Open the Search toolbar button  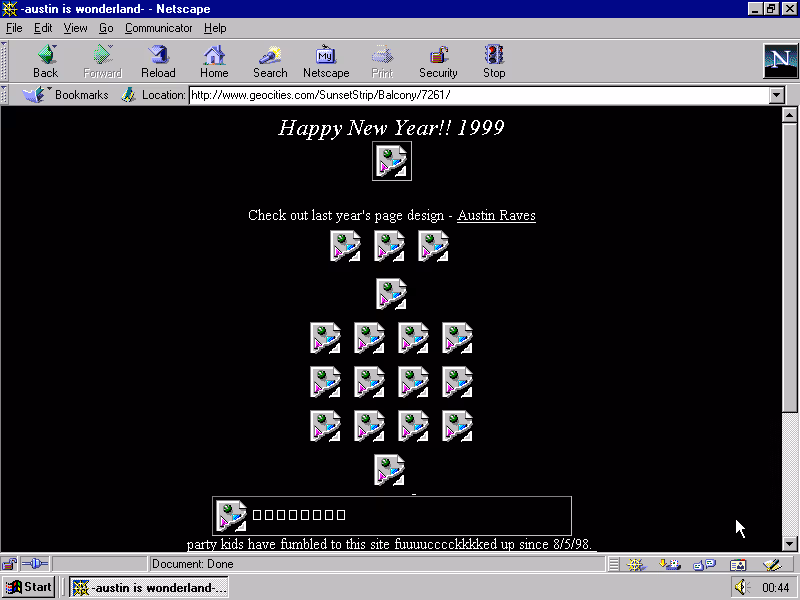click(x=270, y=61)
